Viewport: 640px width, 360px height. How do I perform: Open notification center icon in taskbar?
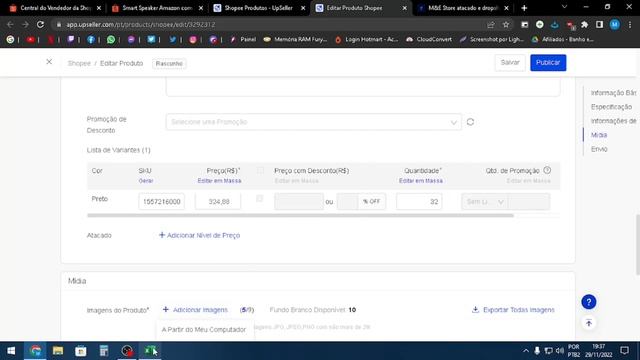pos(624,351)
